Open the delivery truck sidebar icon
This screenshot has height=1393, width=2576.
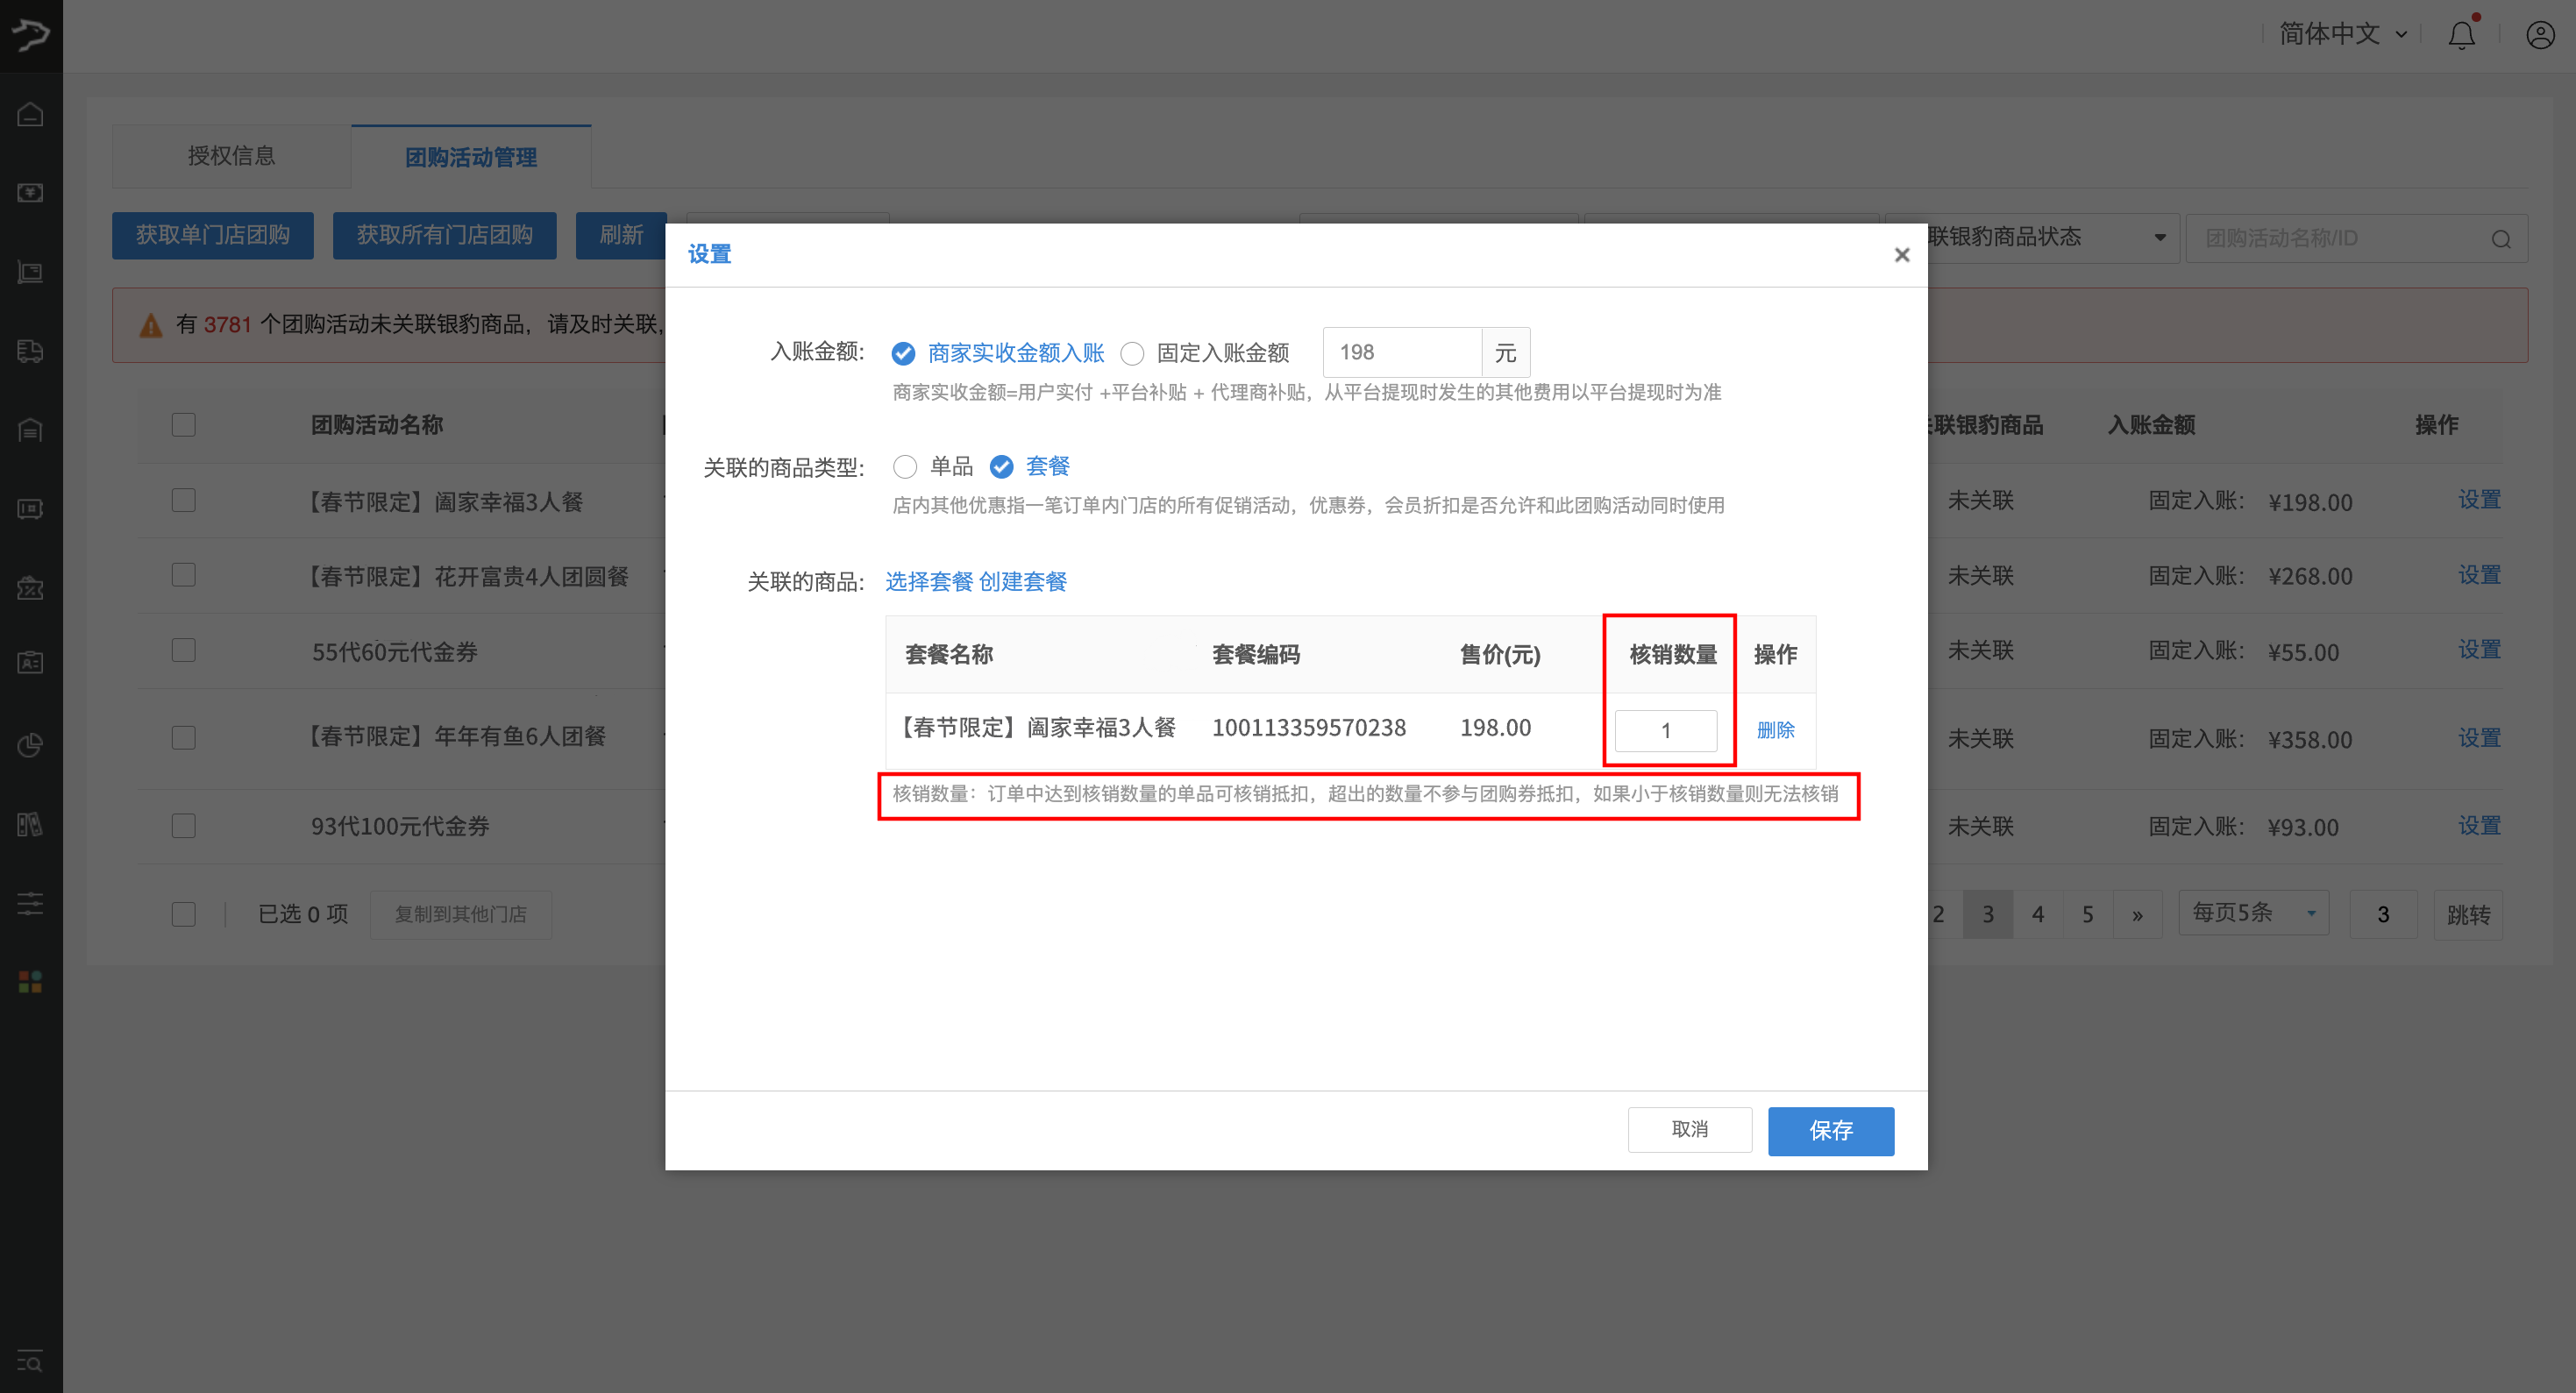click(x=30, y=351)
